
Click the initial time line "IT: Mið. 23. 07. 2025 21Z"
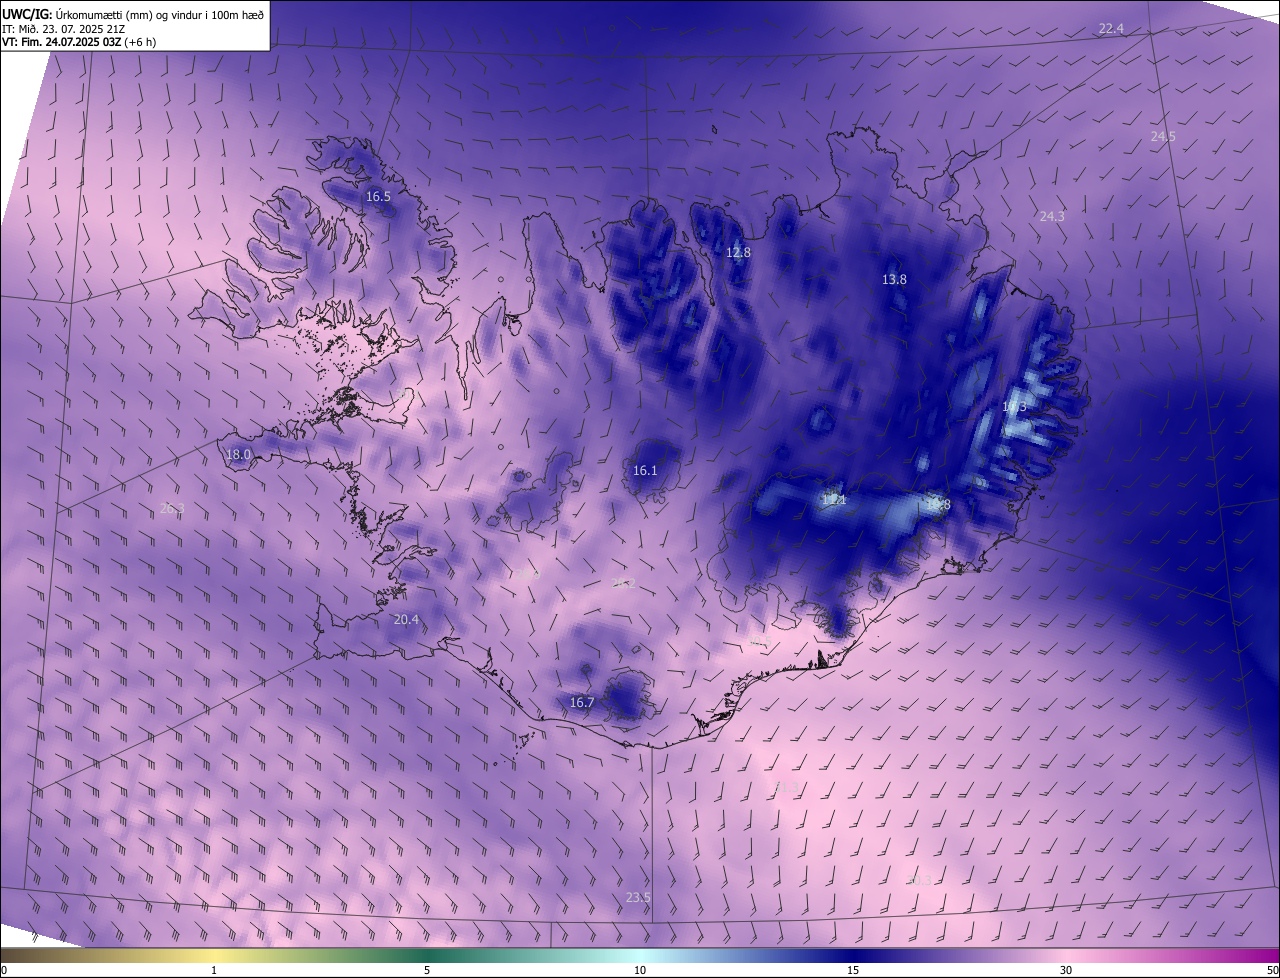(63, 29)
